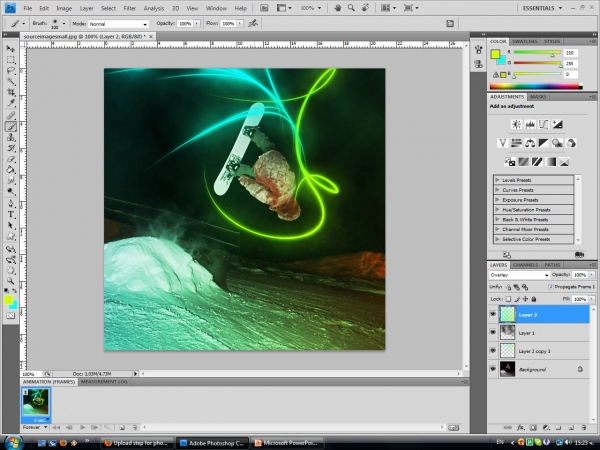Toggle lock transparent pixels
The image size is (600, 450).
pos(508,299)
